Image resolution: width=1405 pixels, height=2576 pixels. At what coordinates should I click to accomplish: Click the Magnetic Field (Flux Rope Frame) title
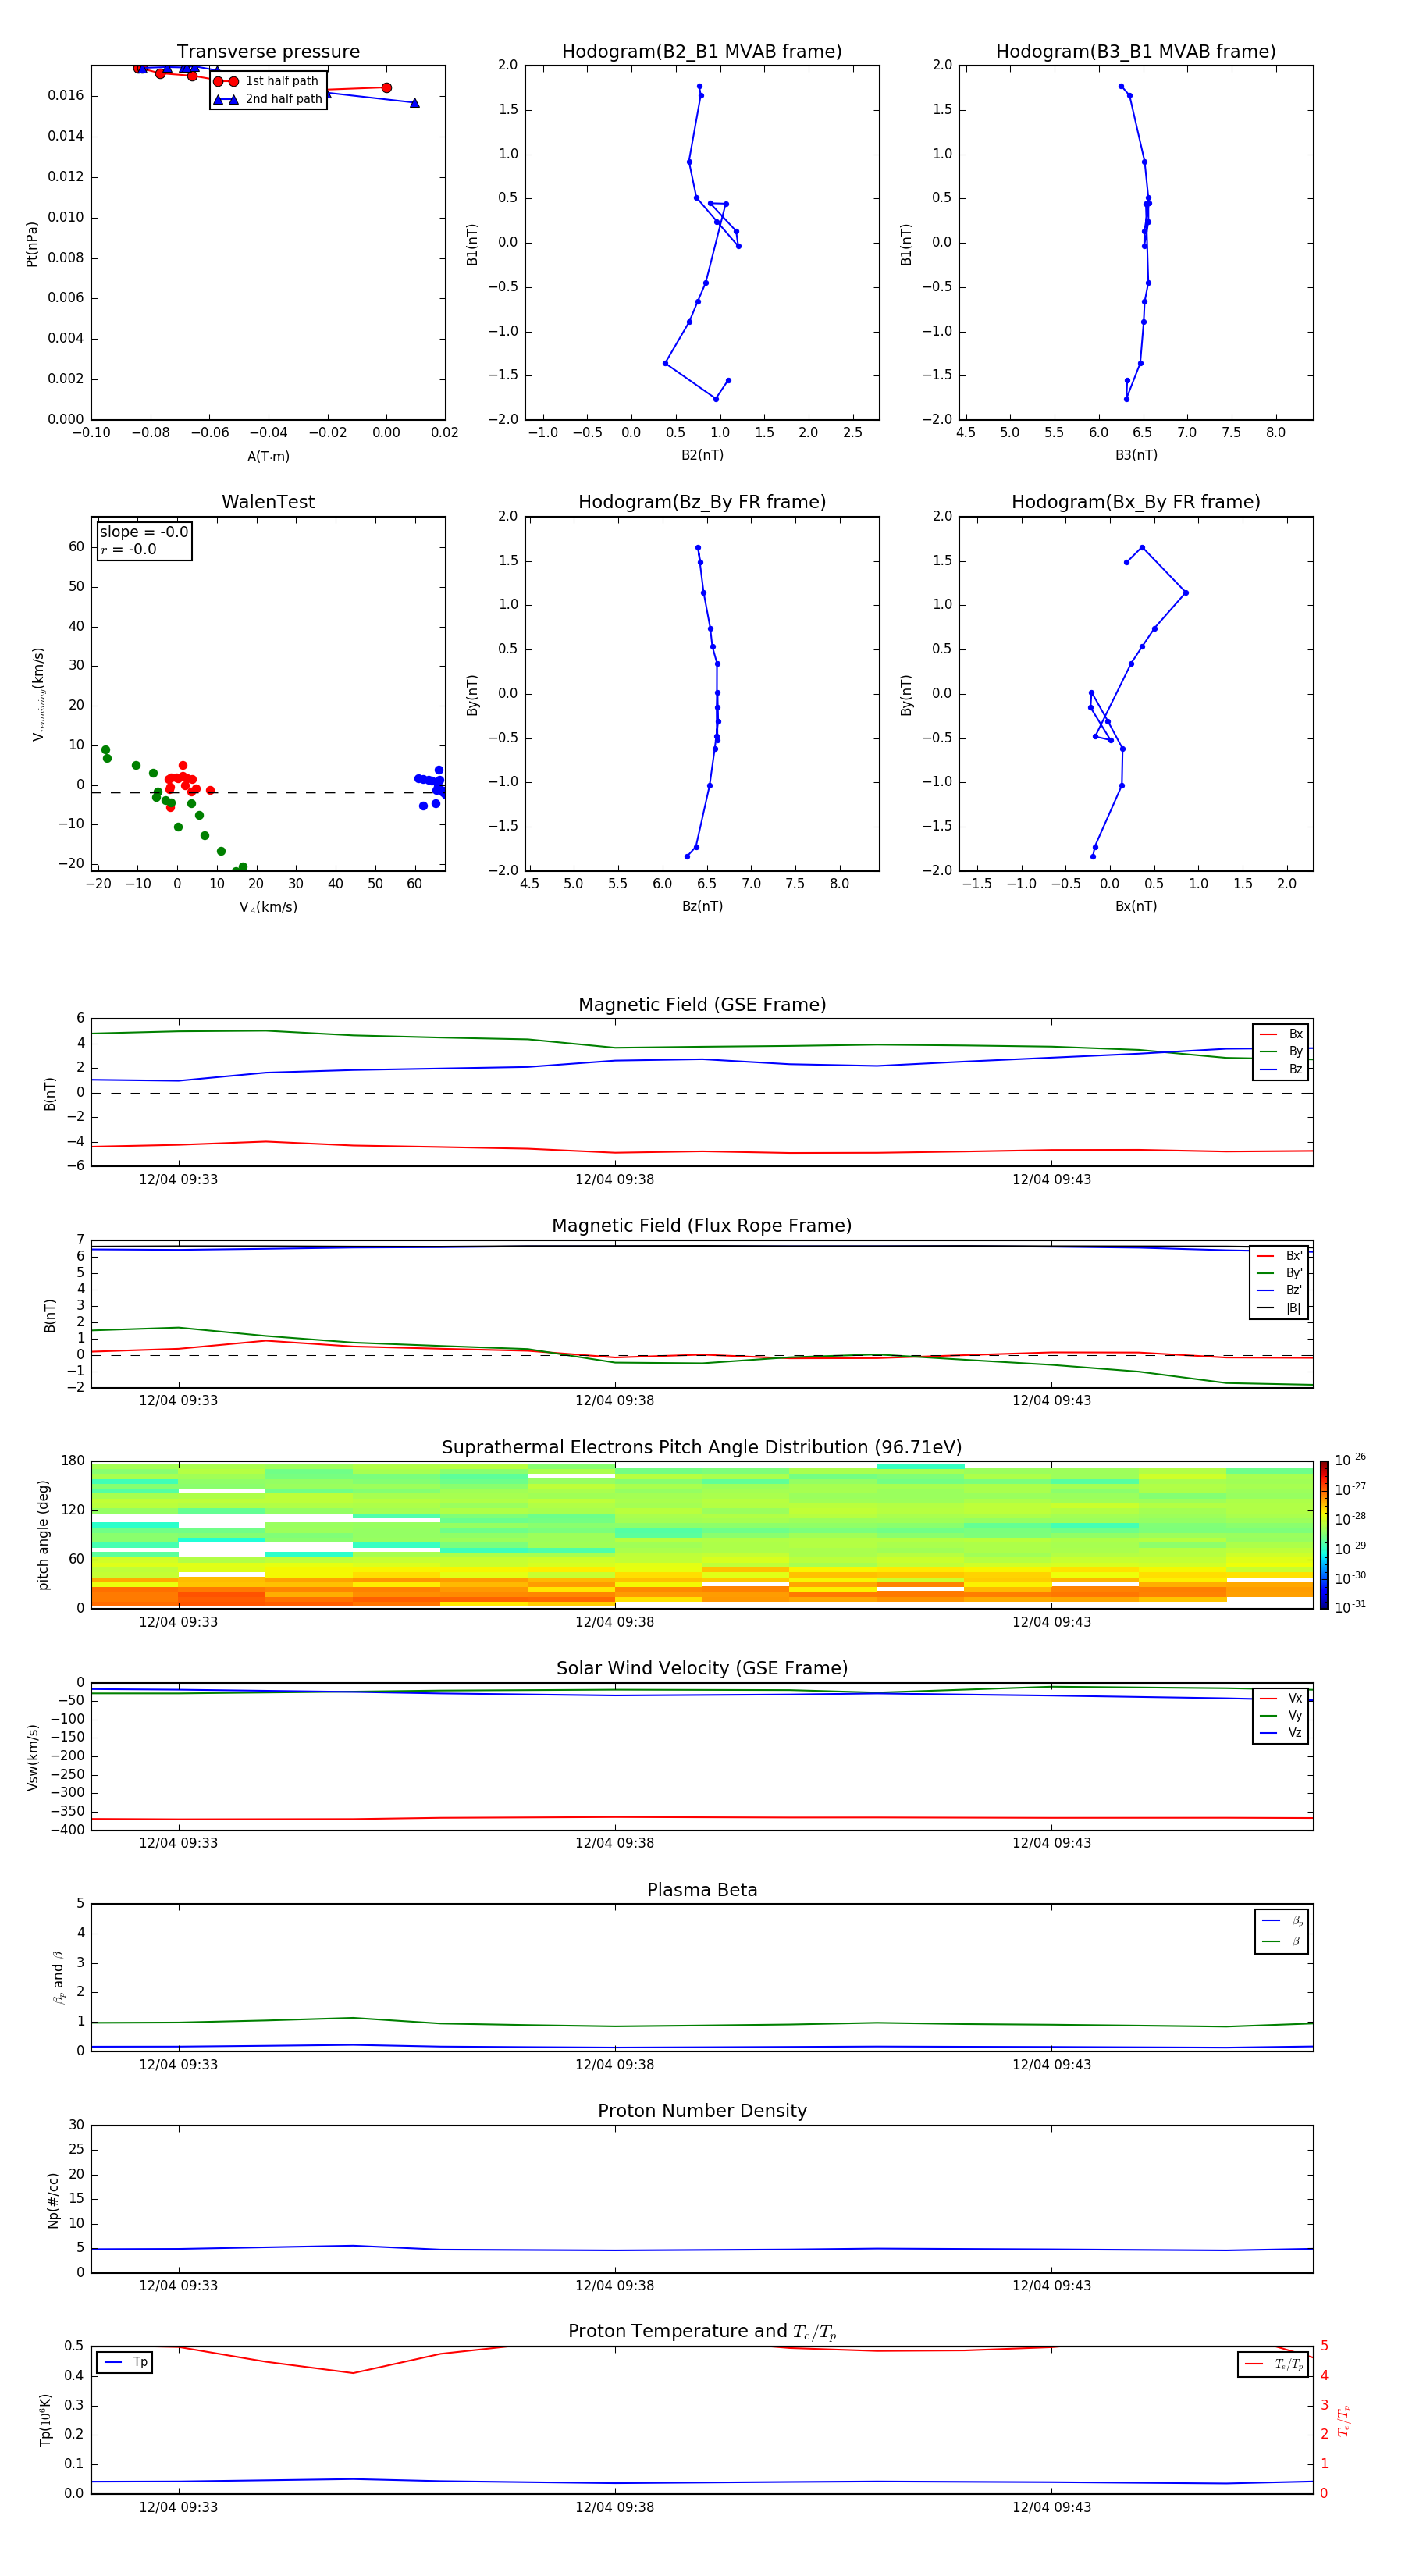point(702,1226)
